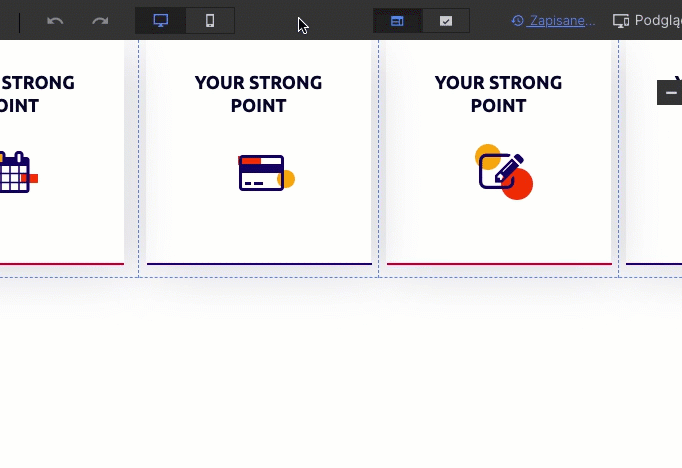Click the redo arrow in toolbar

pyautogui.click(x=100, y=21)
